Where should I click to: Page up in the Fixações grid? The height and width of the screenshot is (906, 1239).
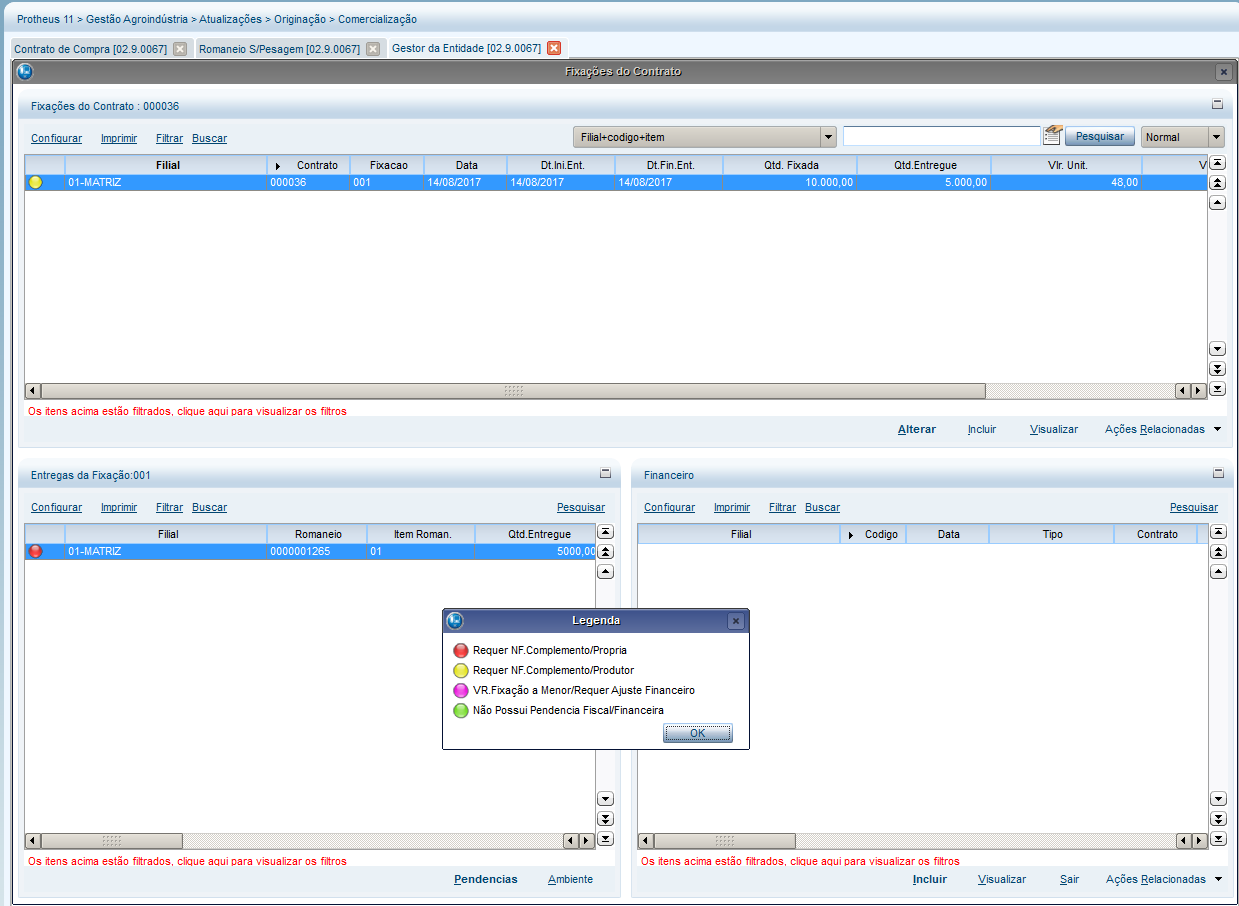(1218, 182)
